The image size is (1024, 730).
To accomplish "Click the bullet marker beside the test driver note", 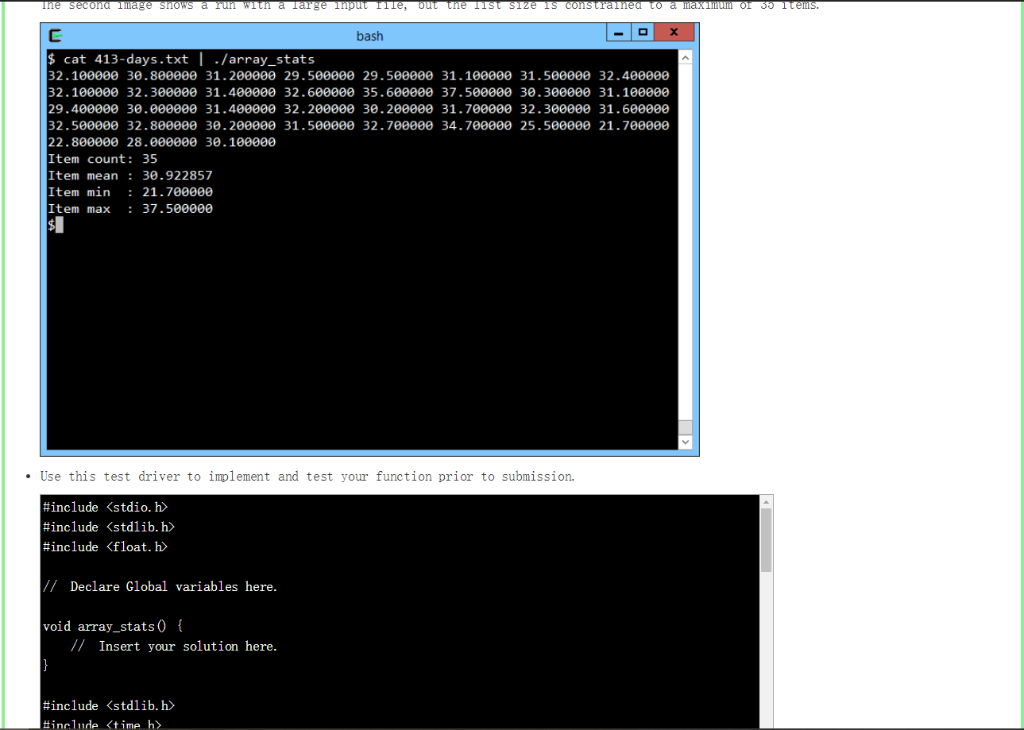I will (x=28, y=476).
